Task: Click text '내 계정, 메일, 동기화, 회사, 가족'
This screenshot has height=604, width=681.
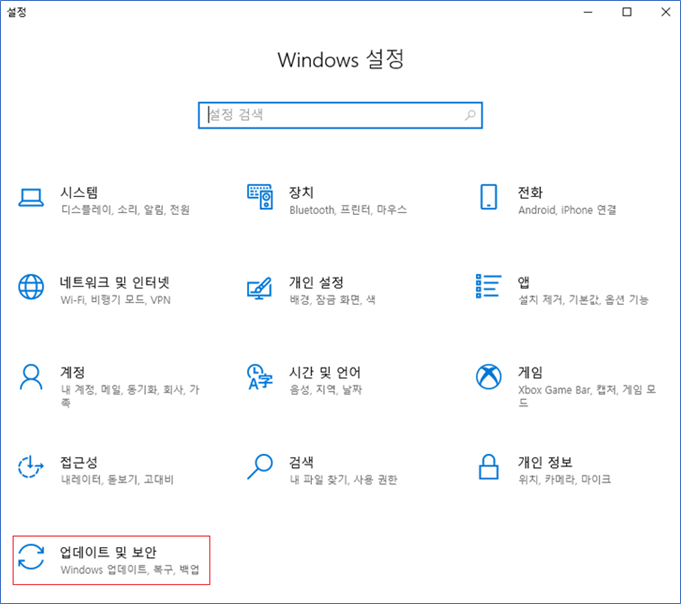Action: (x=130, y=396)
